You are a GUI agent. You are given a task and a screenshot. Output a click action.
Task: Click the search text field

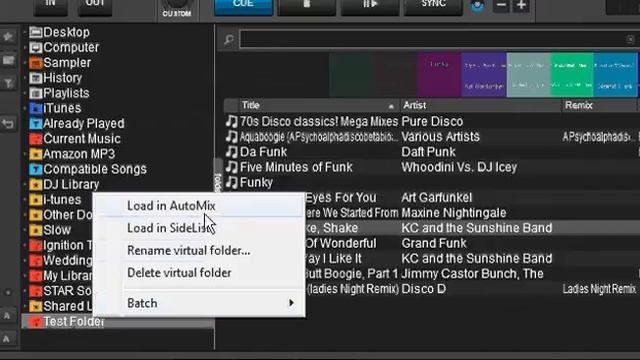(438, 39)
